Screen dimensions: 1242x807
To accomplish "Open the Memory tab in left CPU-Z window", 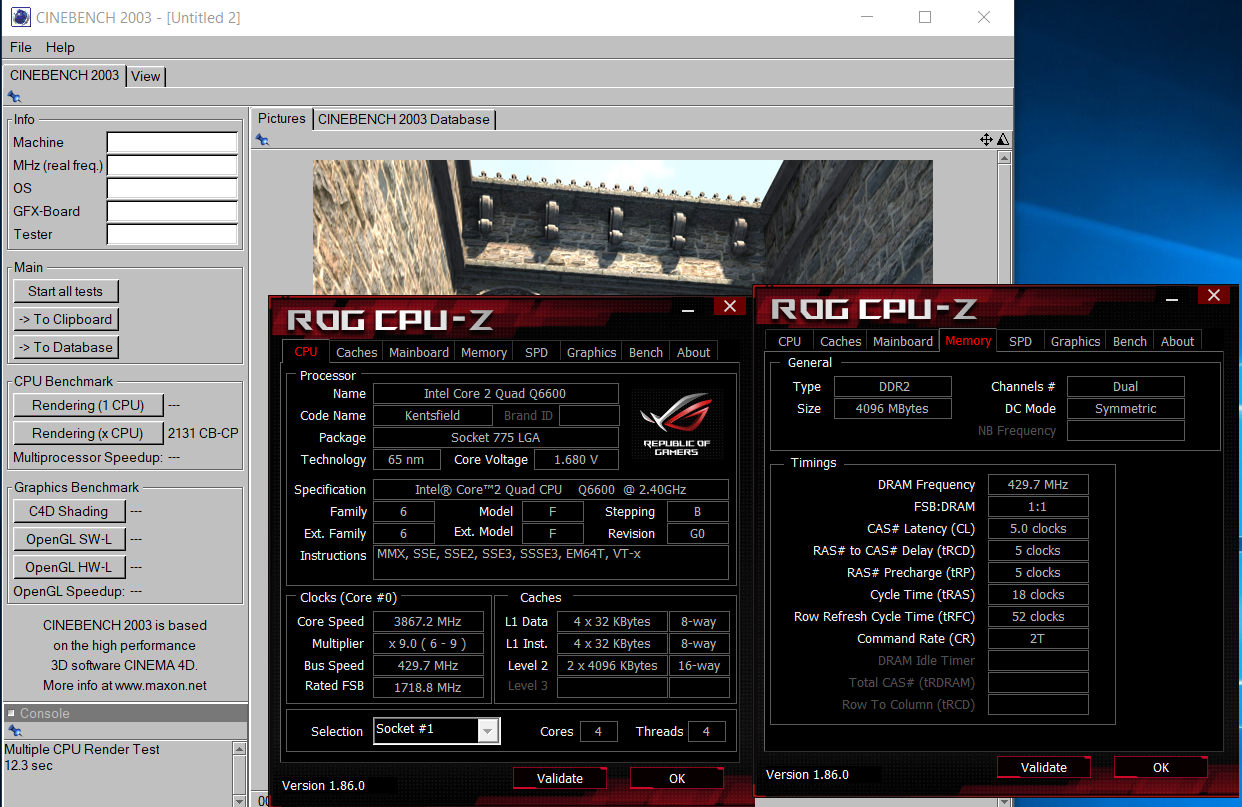I will coord(484,352).
